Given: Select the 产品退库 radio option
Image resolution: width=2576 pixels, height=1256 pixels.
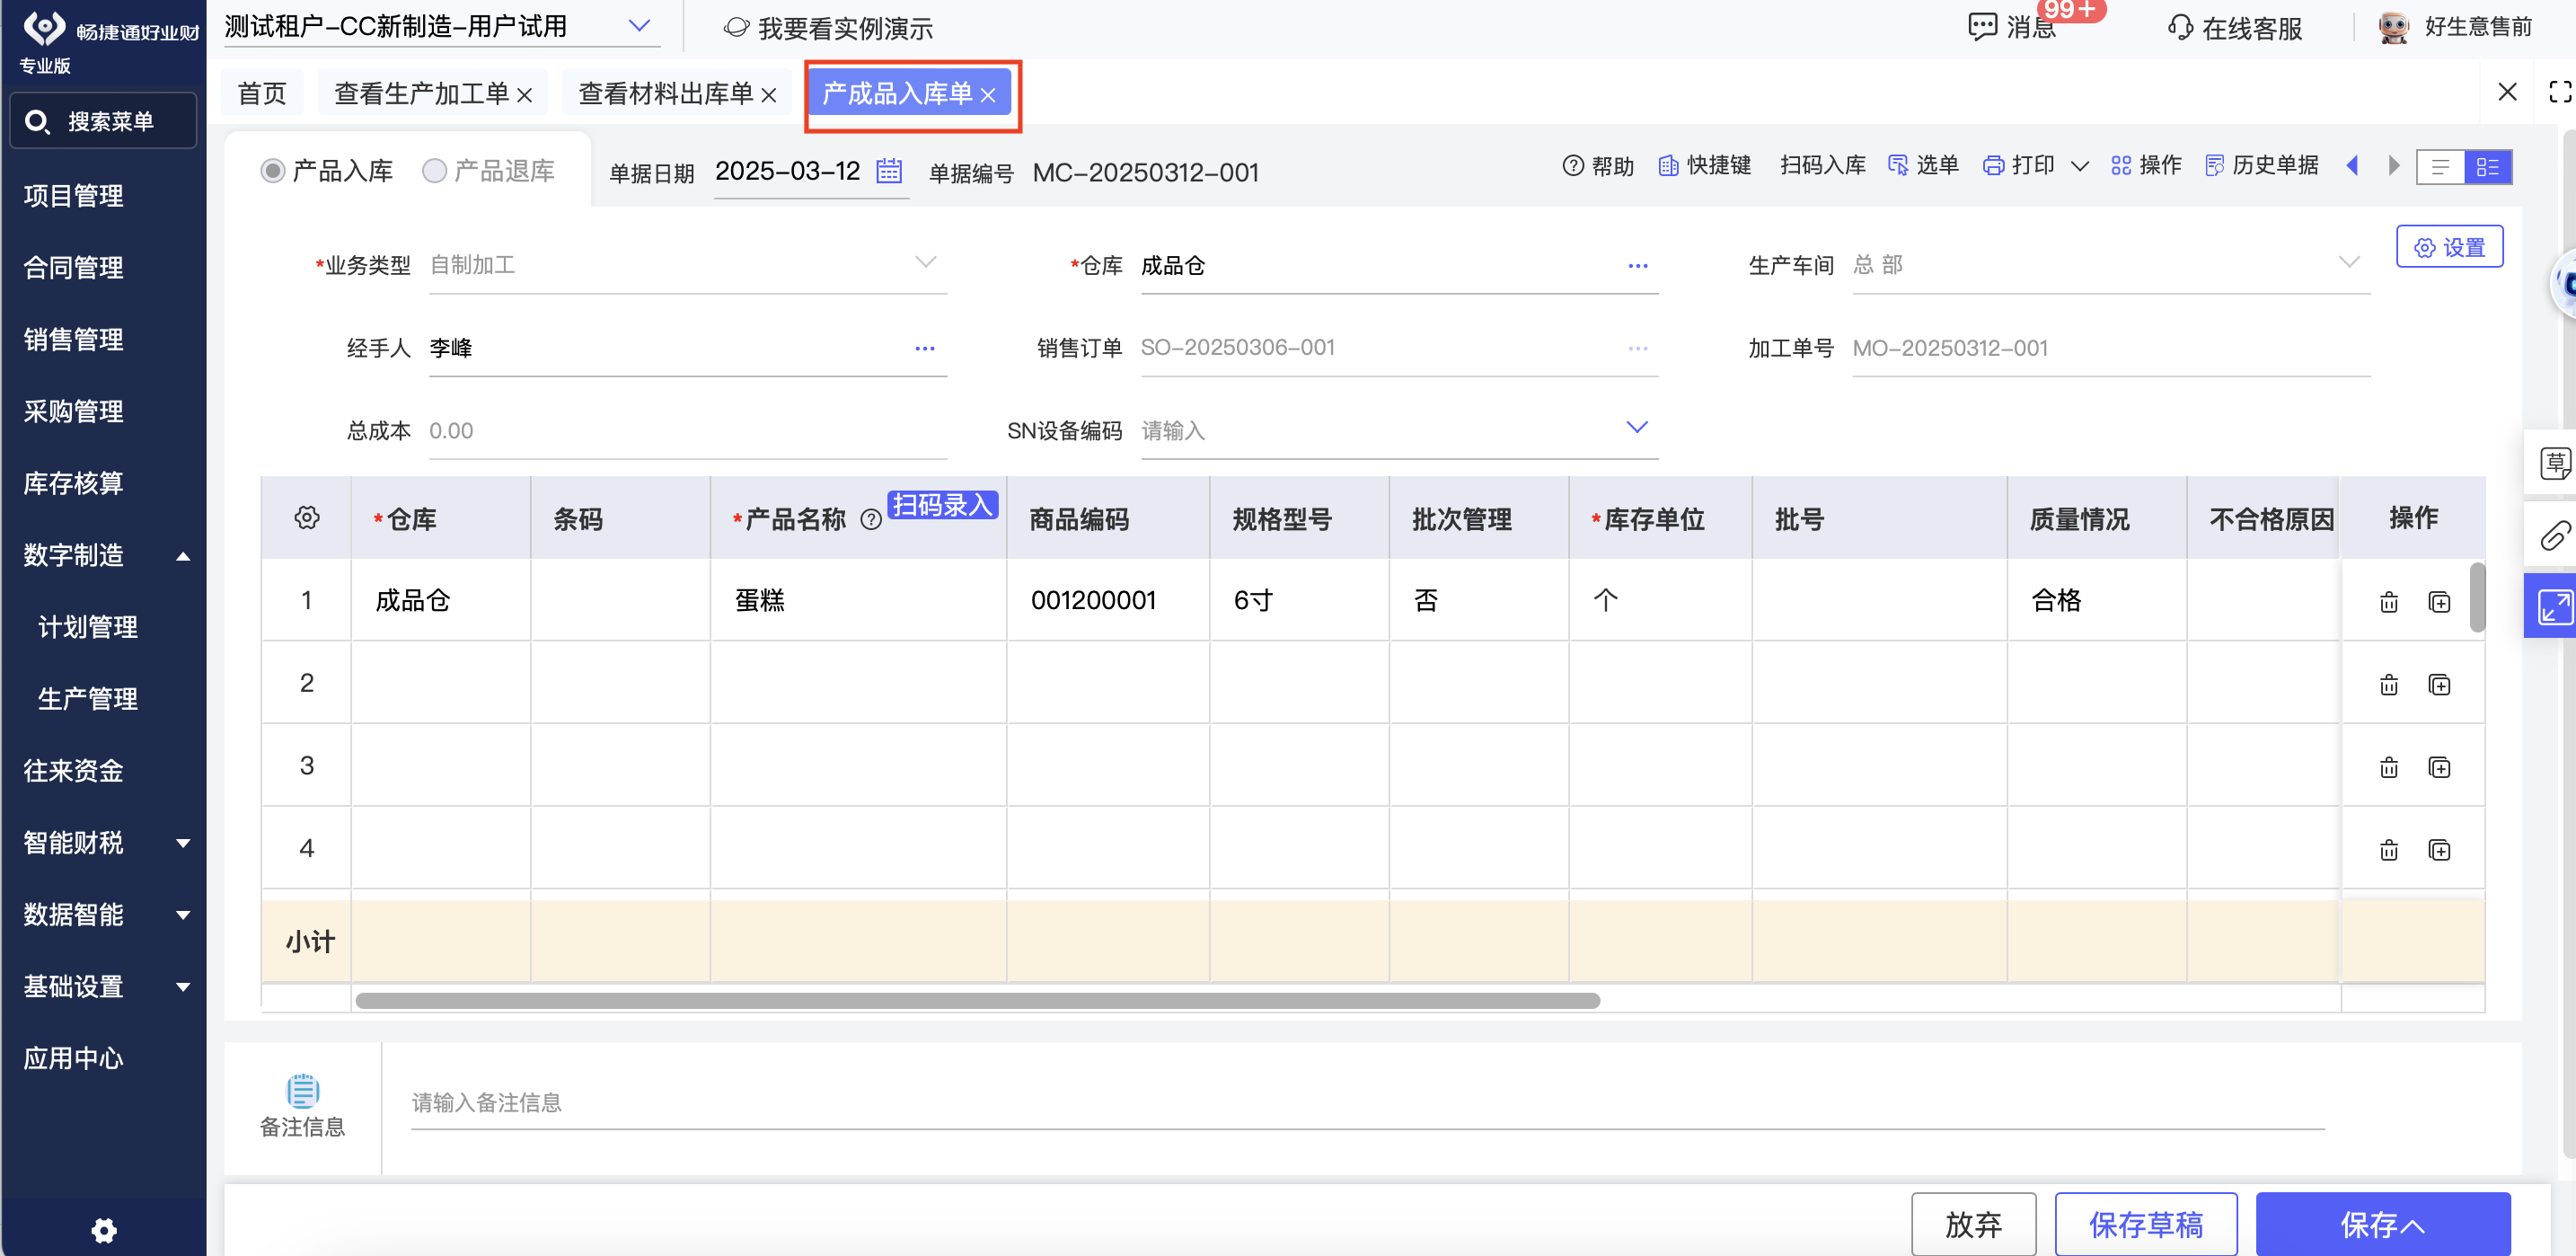Looking at the screenshot, I should click(x=434, y=171).
